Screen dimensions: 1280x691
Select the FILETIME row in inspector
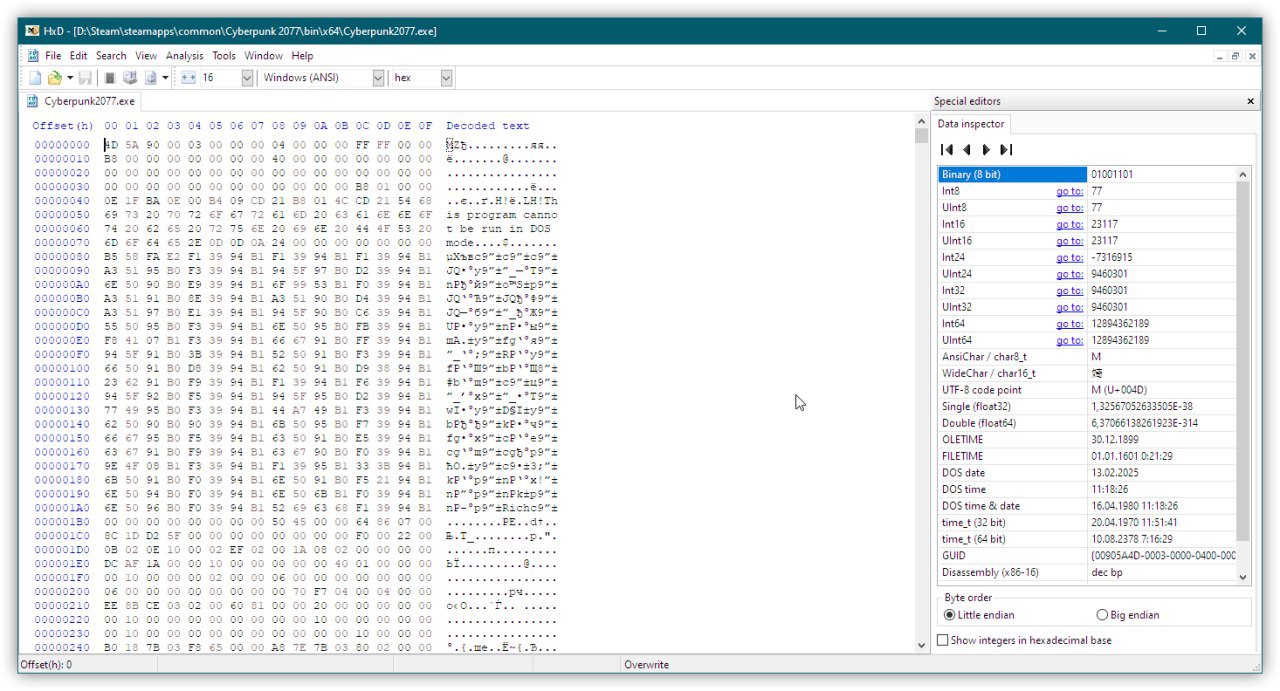(1087, 456)
